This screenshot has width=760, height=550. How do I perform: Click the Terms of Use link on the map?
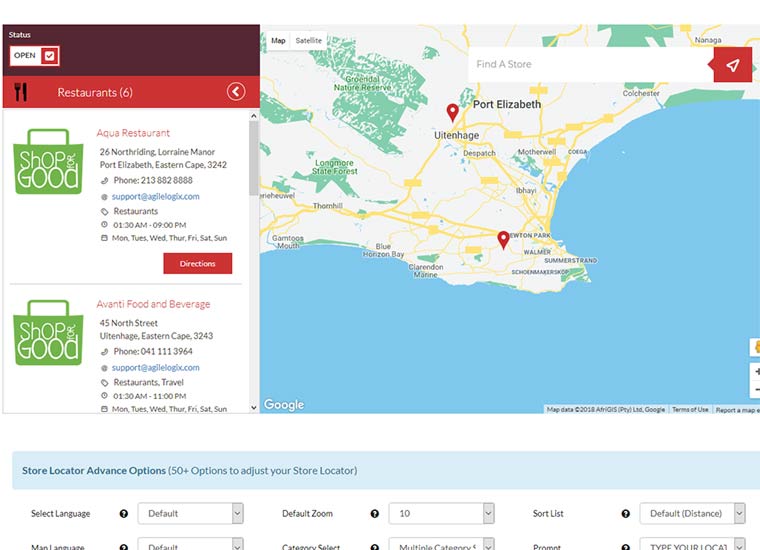click(690, 409)
